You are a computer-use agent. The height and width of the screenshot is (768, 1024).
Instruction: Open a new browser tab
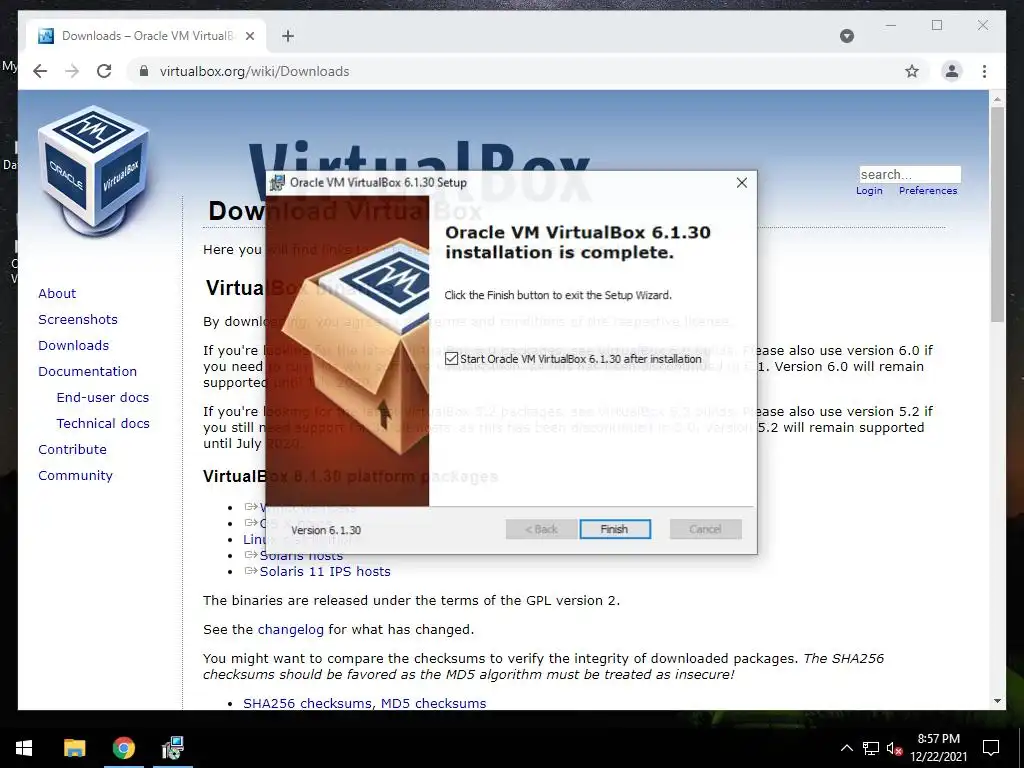(287, 36)
